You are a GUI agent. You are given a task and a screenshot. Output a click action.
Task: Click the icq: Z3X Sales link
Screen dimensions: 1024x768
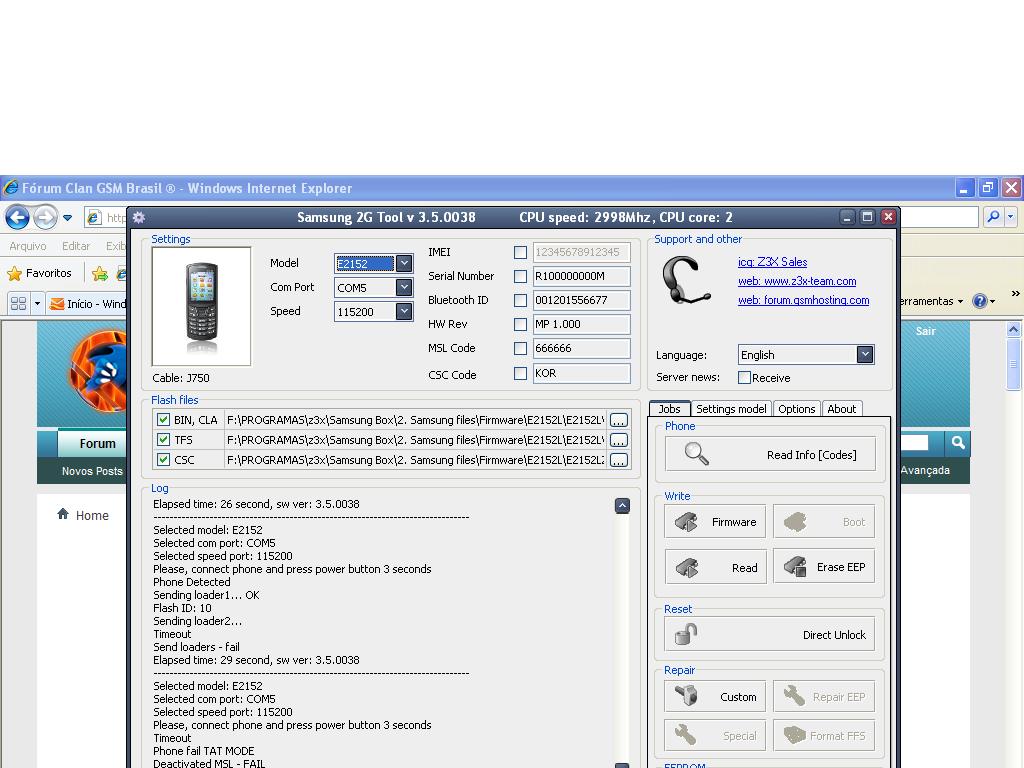click(773, 262)
